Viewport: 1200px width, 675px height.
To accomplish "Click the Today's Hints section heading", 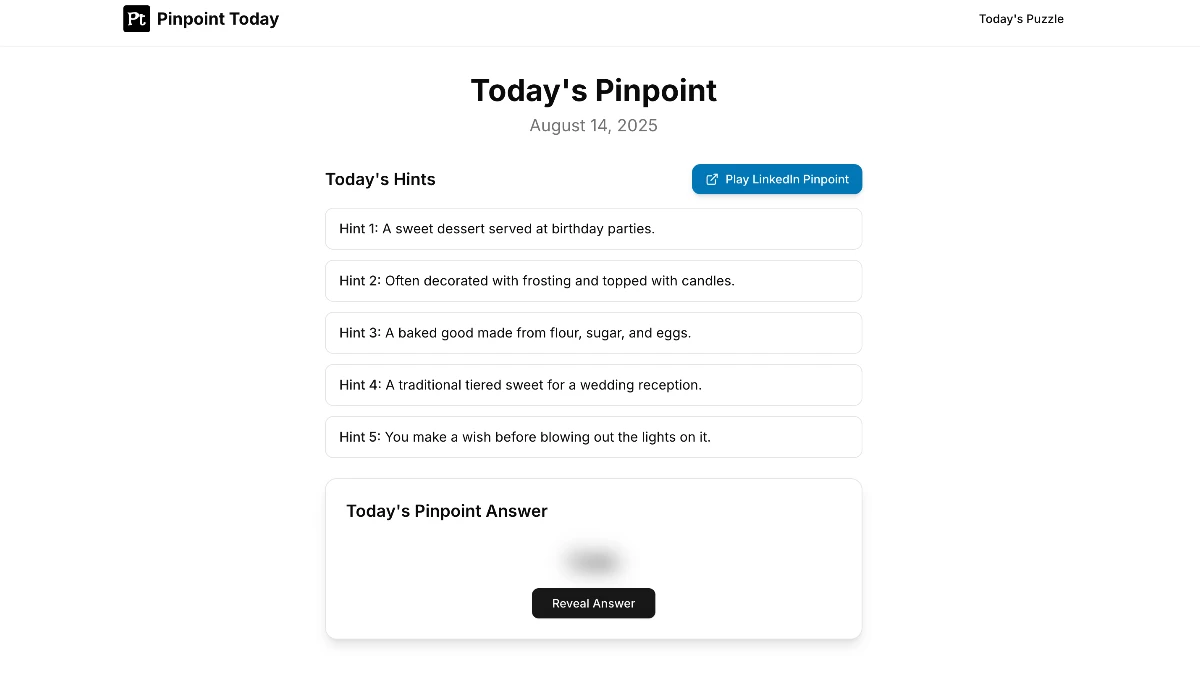I will point(380,179).
